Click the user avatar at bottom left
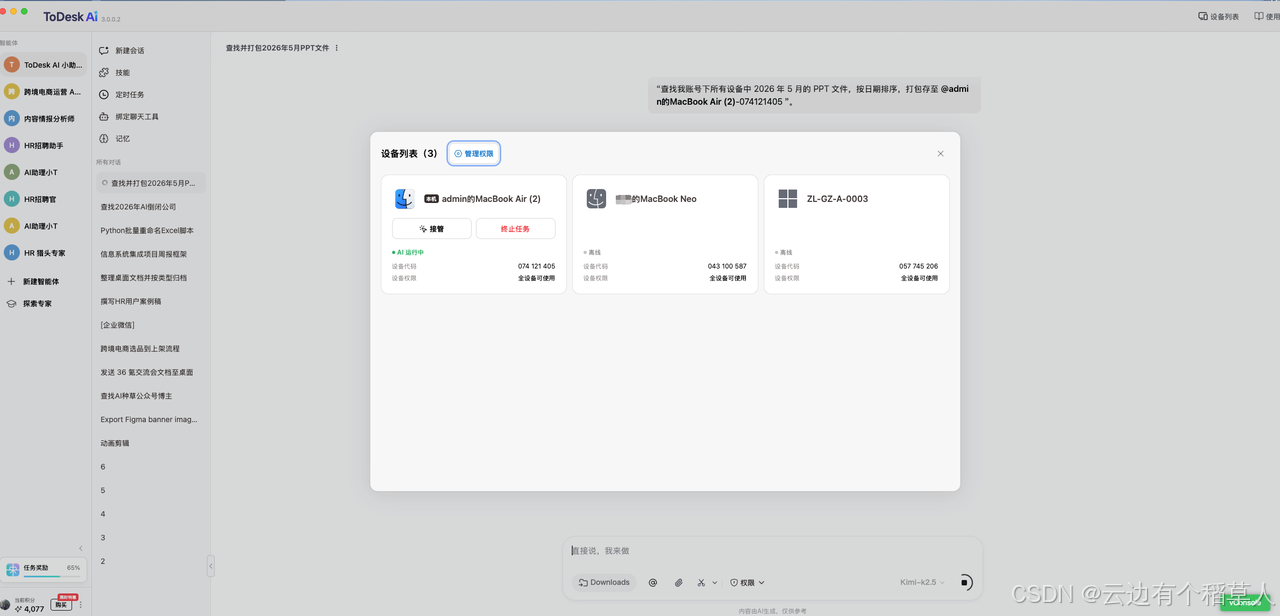The image size is (1280, 616). (5, 606)
